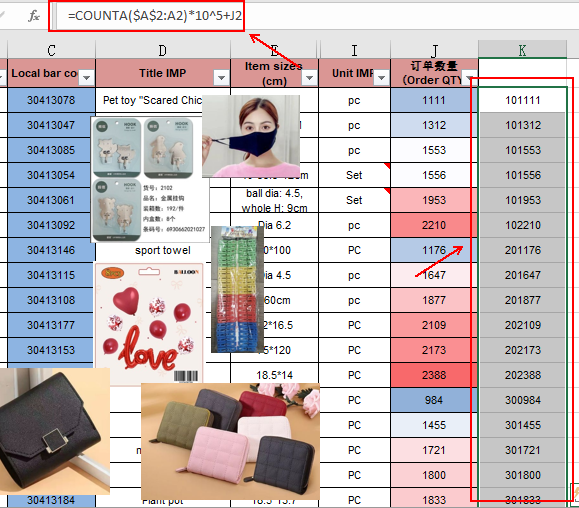Select column C header
The height and width of the screenshot is (508, 579).
[x=51, y=50]
